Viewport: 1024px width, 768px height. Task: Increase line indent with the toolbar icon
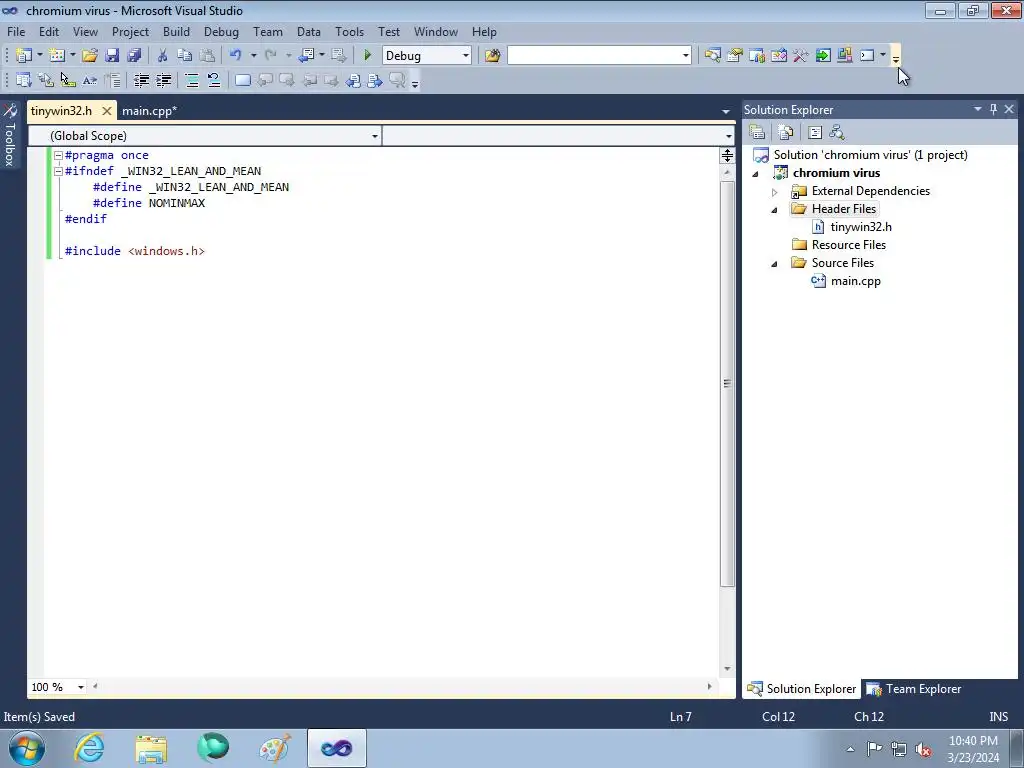(163, 80)
